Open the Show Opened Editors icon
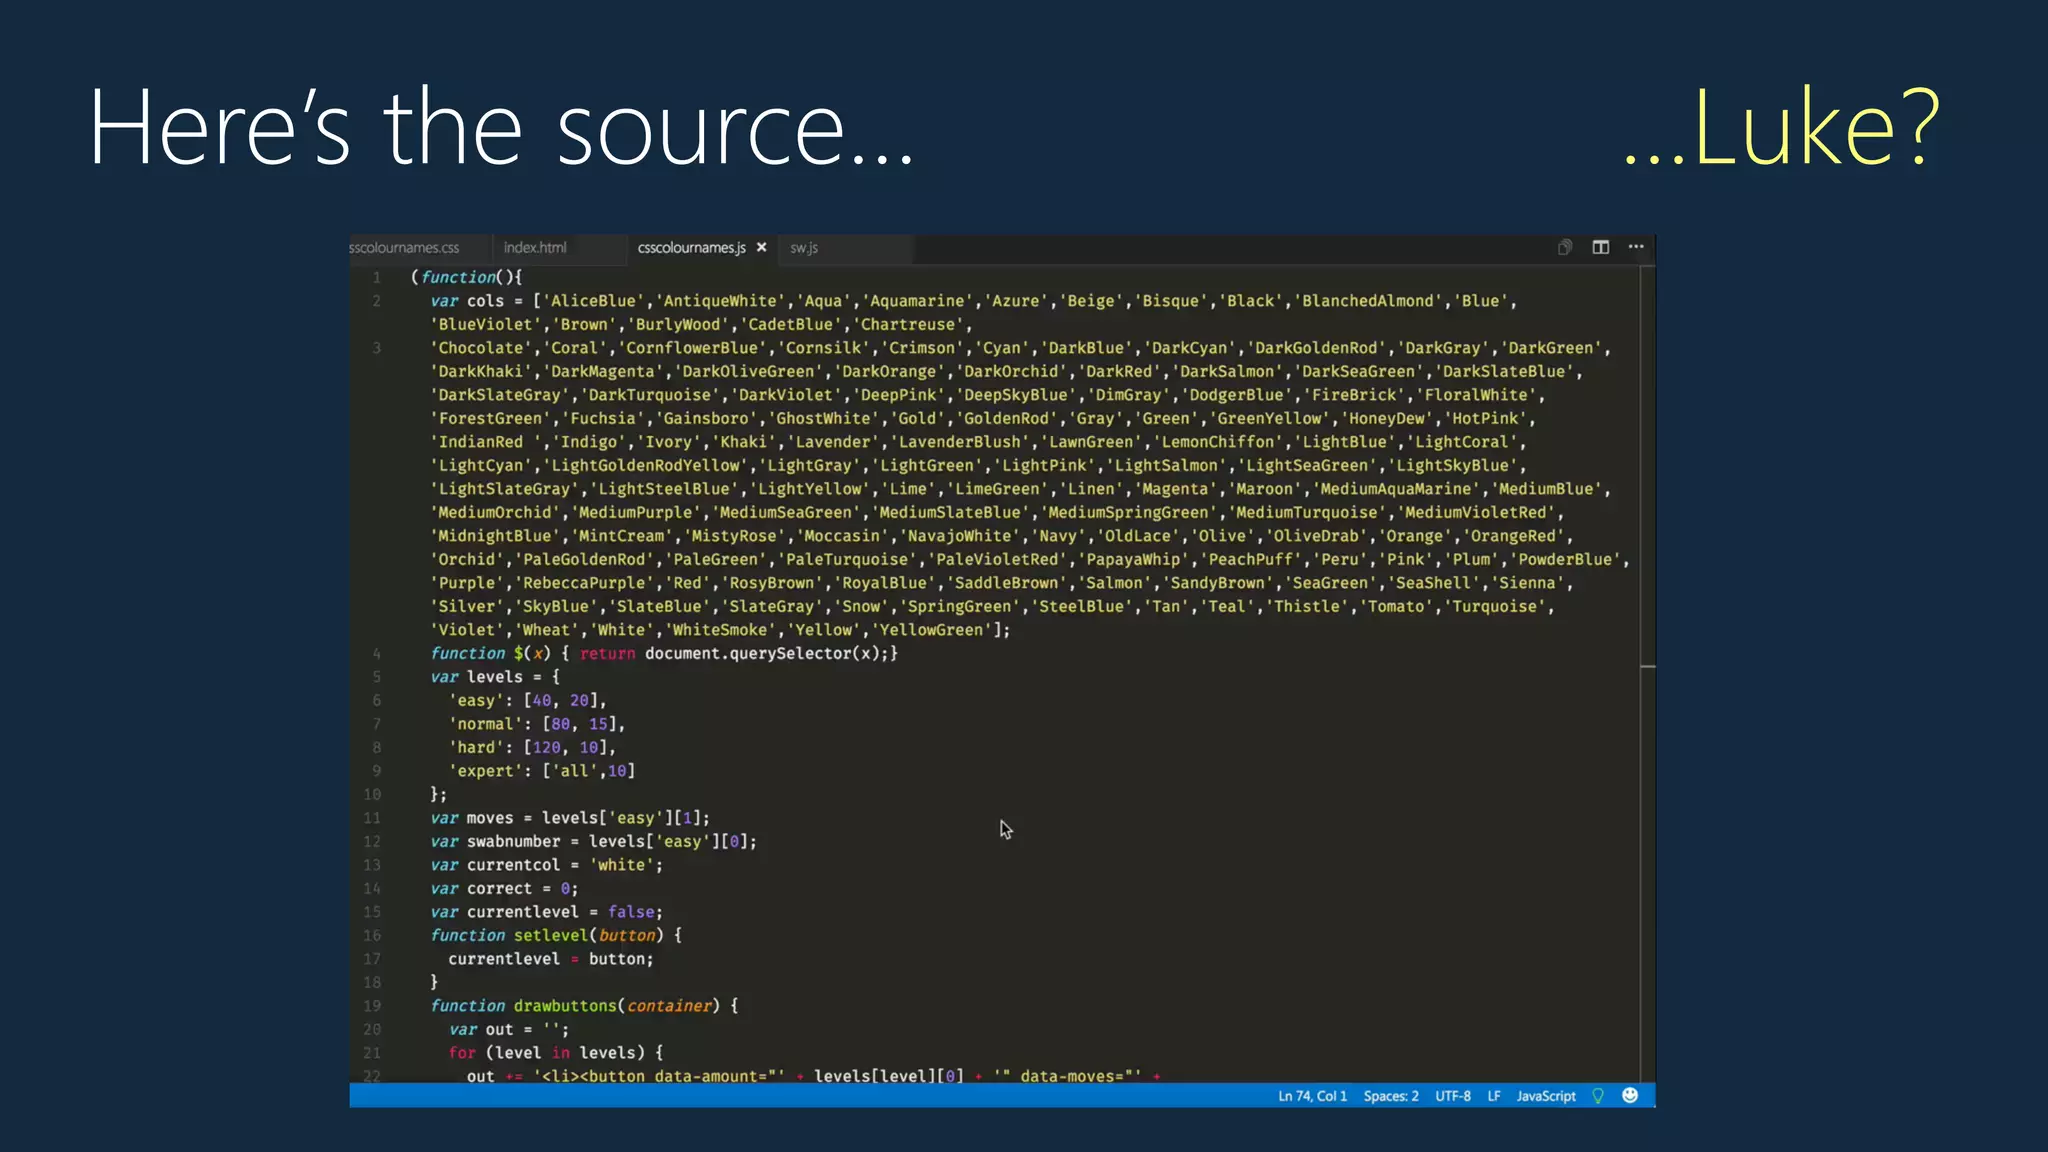Image resolution: width=2048 pixels, height=1152 pixels. [1565, 247]
